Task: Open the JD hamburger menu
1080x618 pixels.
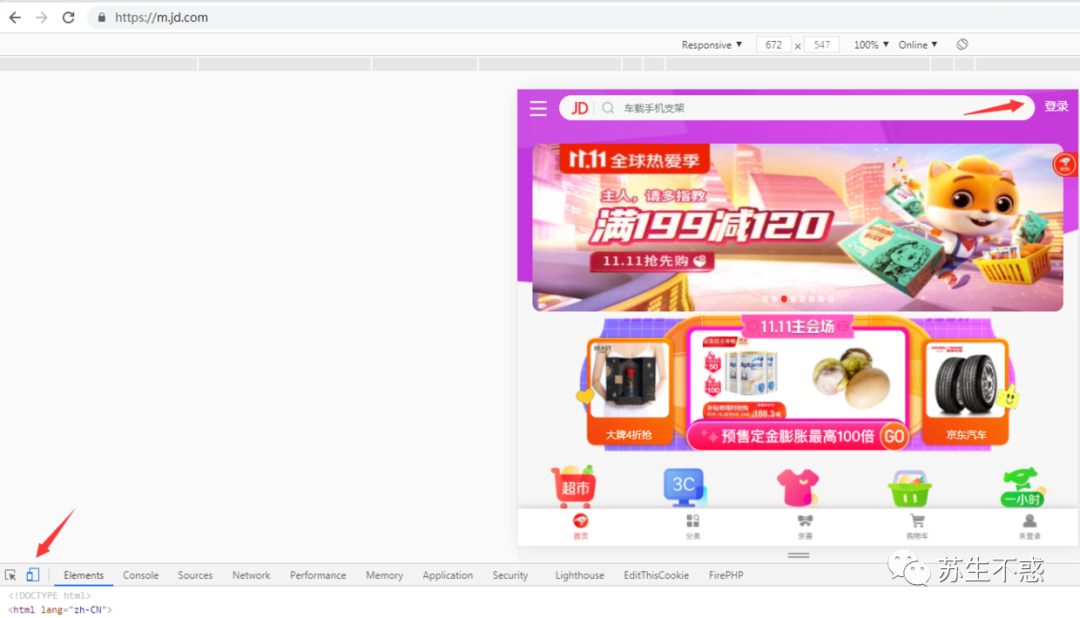Action: point(538,108)
